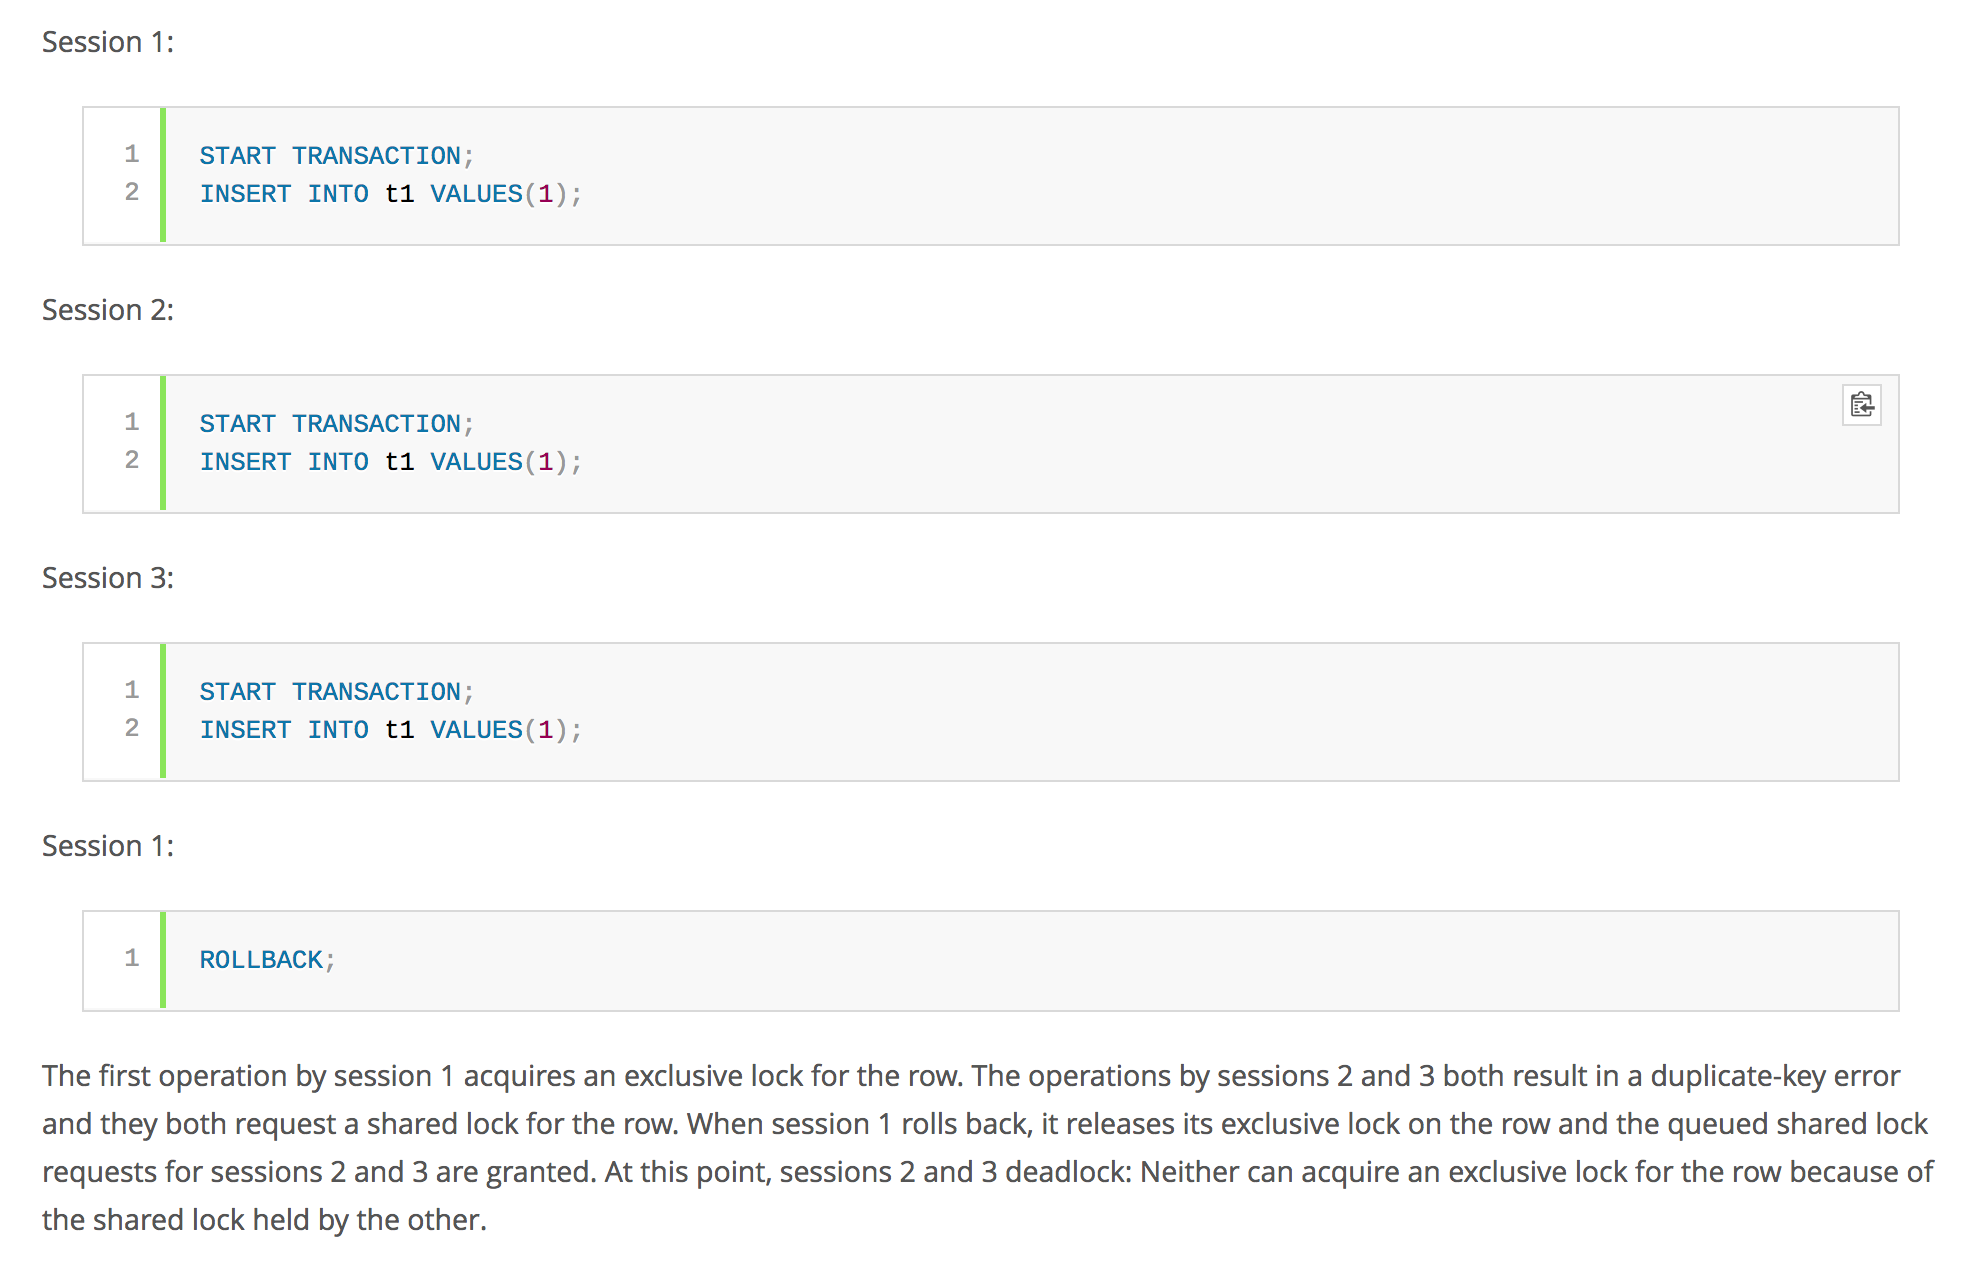Viewport: 1964px width, 1266px height.
Task: Click START TRANSACTION in the first Session 1 block
Action: (x=336, y=156)
